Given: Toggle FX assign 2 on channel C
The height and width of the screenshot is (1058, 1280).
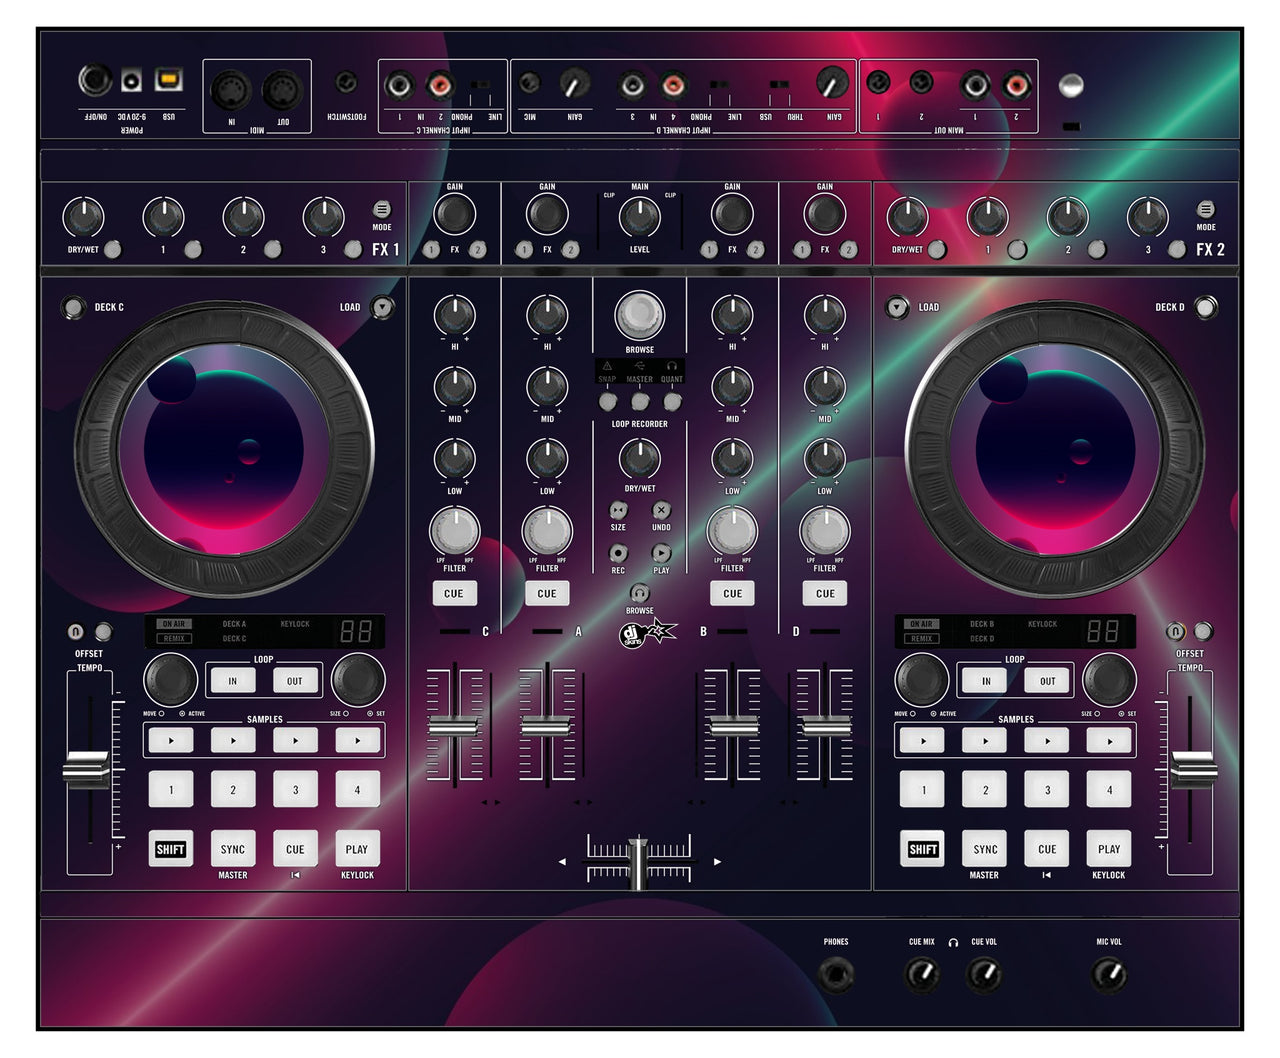Looking at the screenshot, I should pos(478,250).
